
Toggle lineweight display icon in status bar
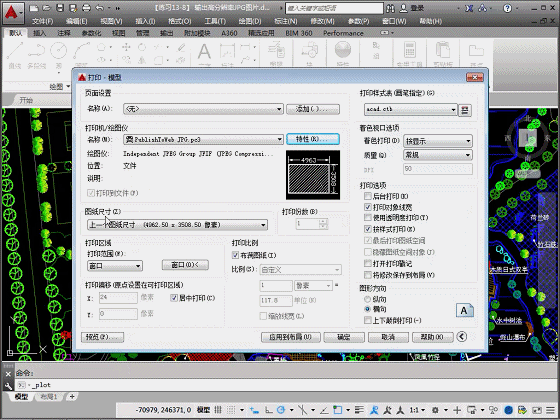click(x=360, y=410)
